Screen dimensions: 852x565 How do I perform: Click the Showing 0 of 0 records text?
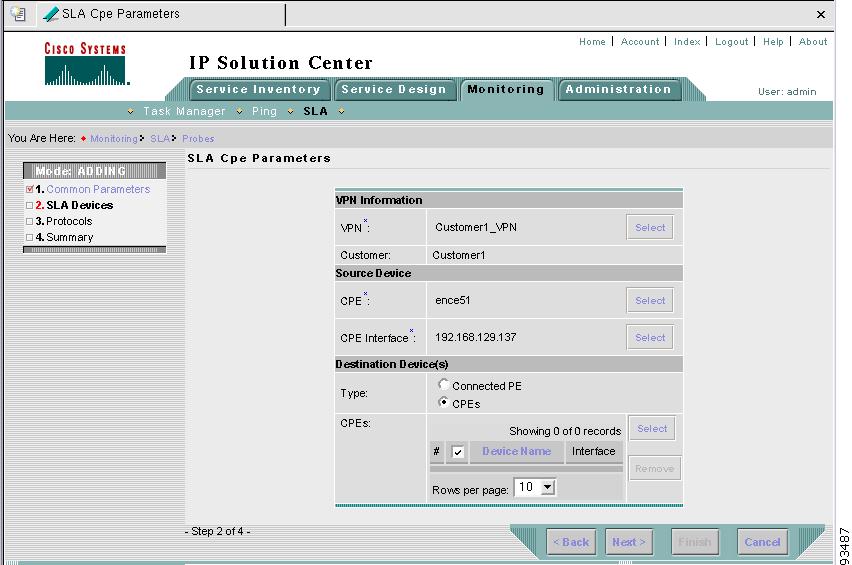[565, 431]
